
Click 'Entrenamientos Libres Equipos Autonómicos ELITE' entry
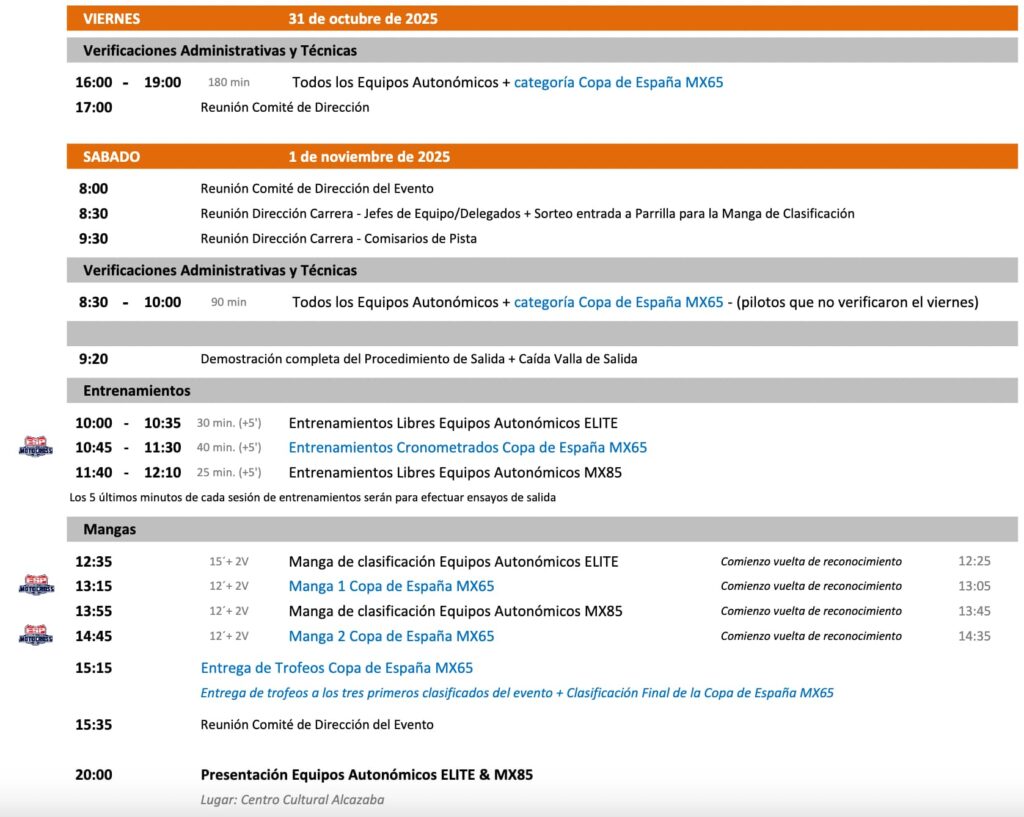click(453, 423)
